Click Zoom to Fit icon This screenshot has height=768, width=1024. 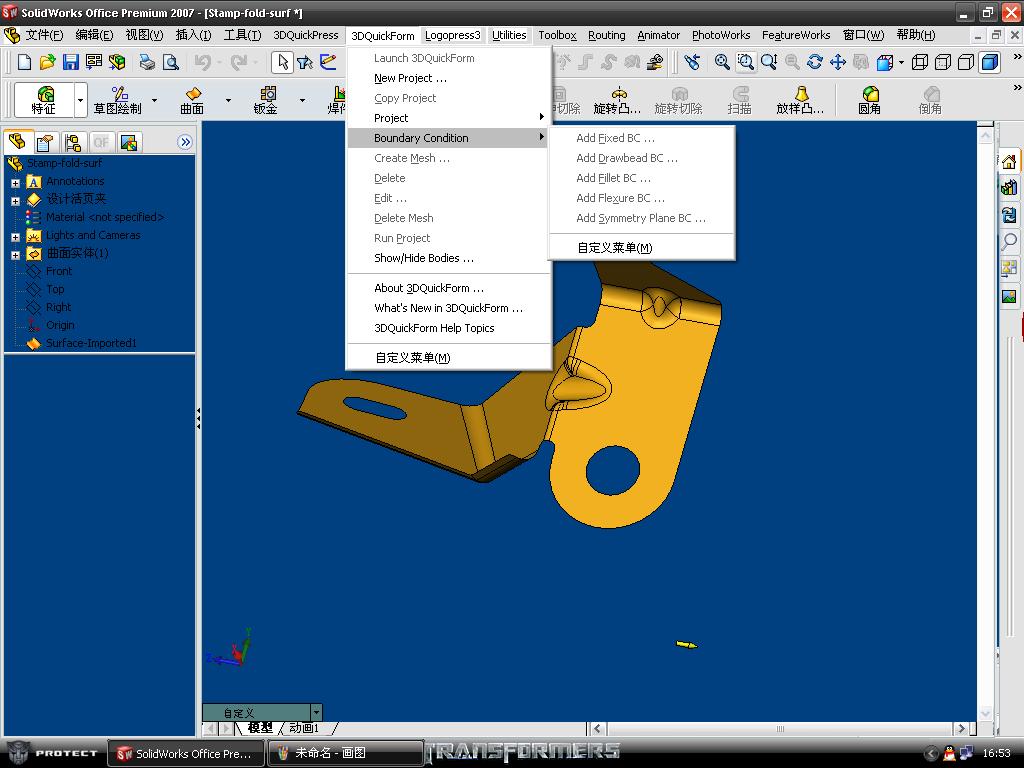(x=722, y=62)
